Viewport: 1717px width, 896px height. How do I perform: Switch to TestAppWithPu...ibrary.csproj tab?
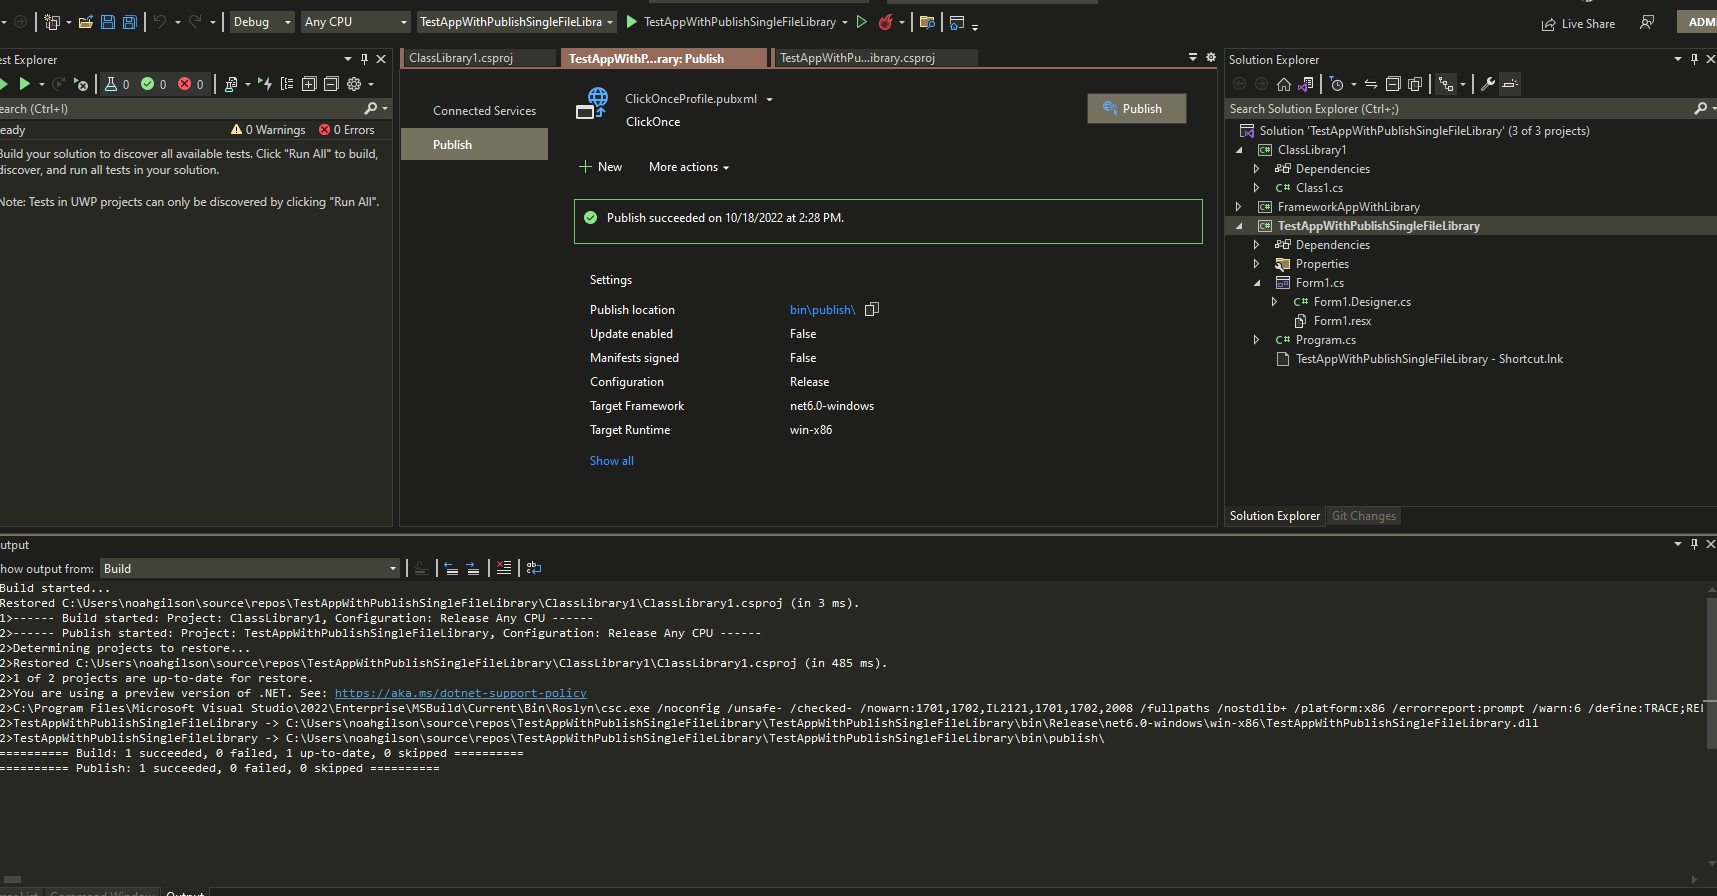coord(874,58)
